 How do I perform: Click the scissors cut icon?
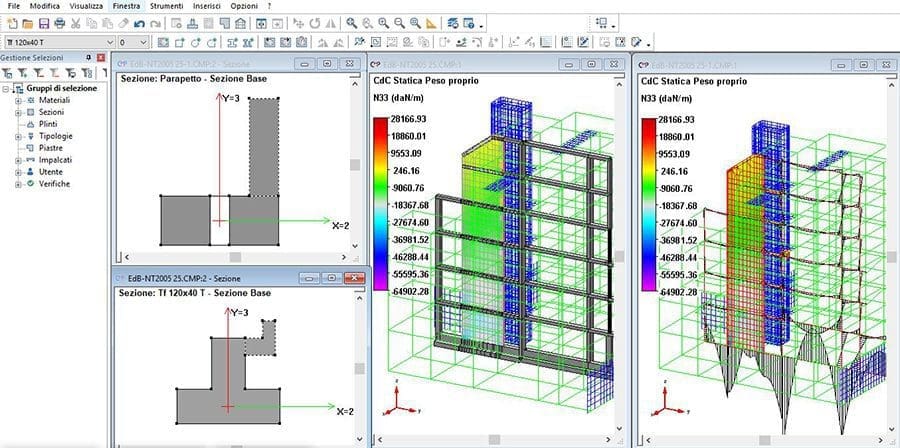[75, 24]
